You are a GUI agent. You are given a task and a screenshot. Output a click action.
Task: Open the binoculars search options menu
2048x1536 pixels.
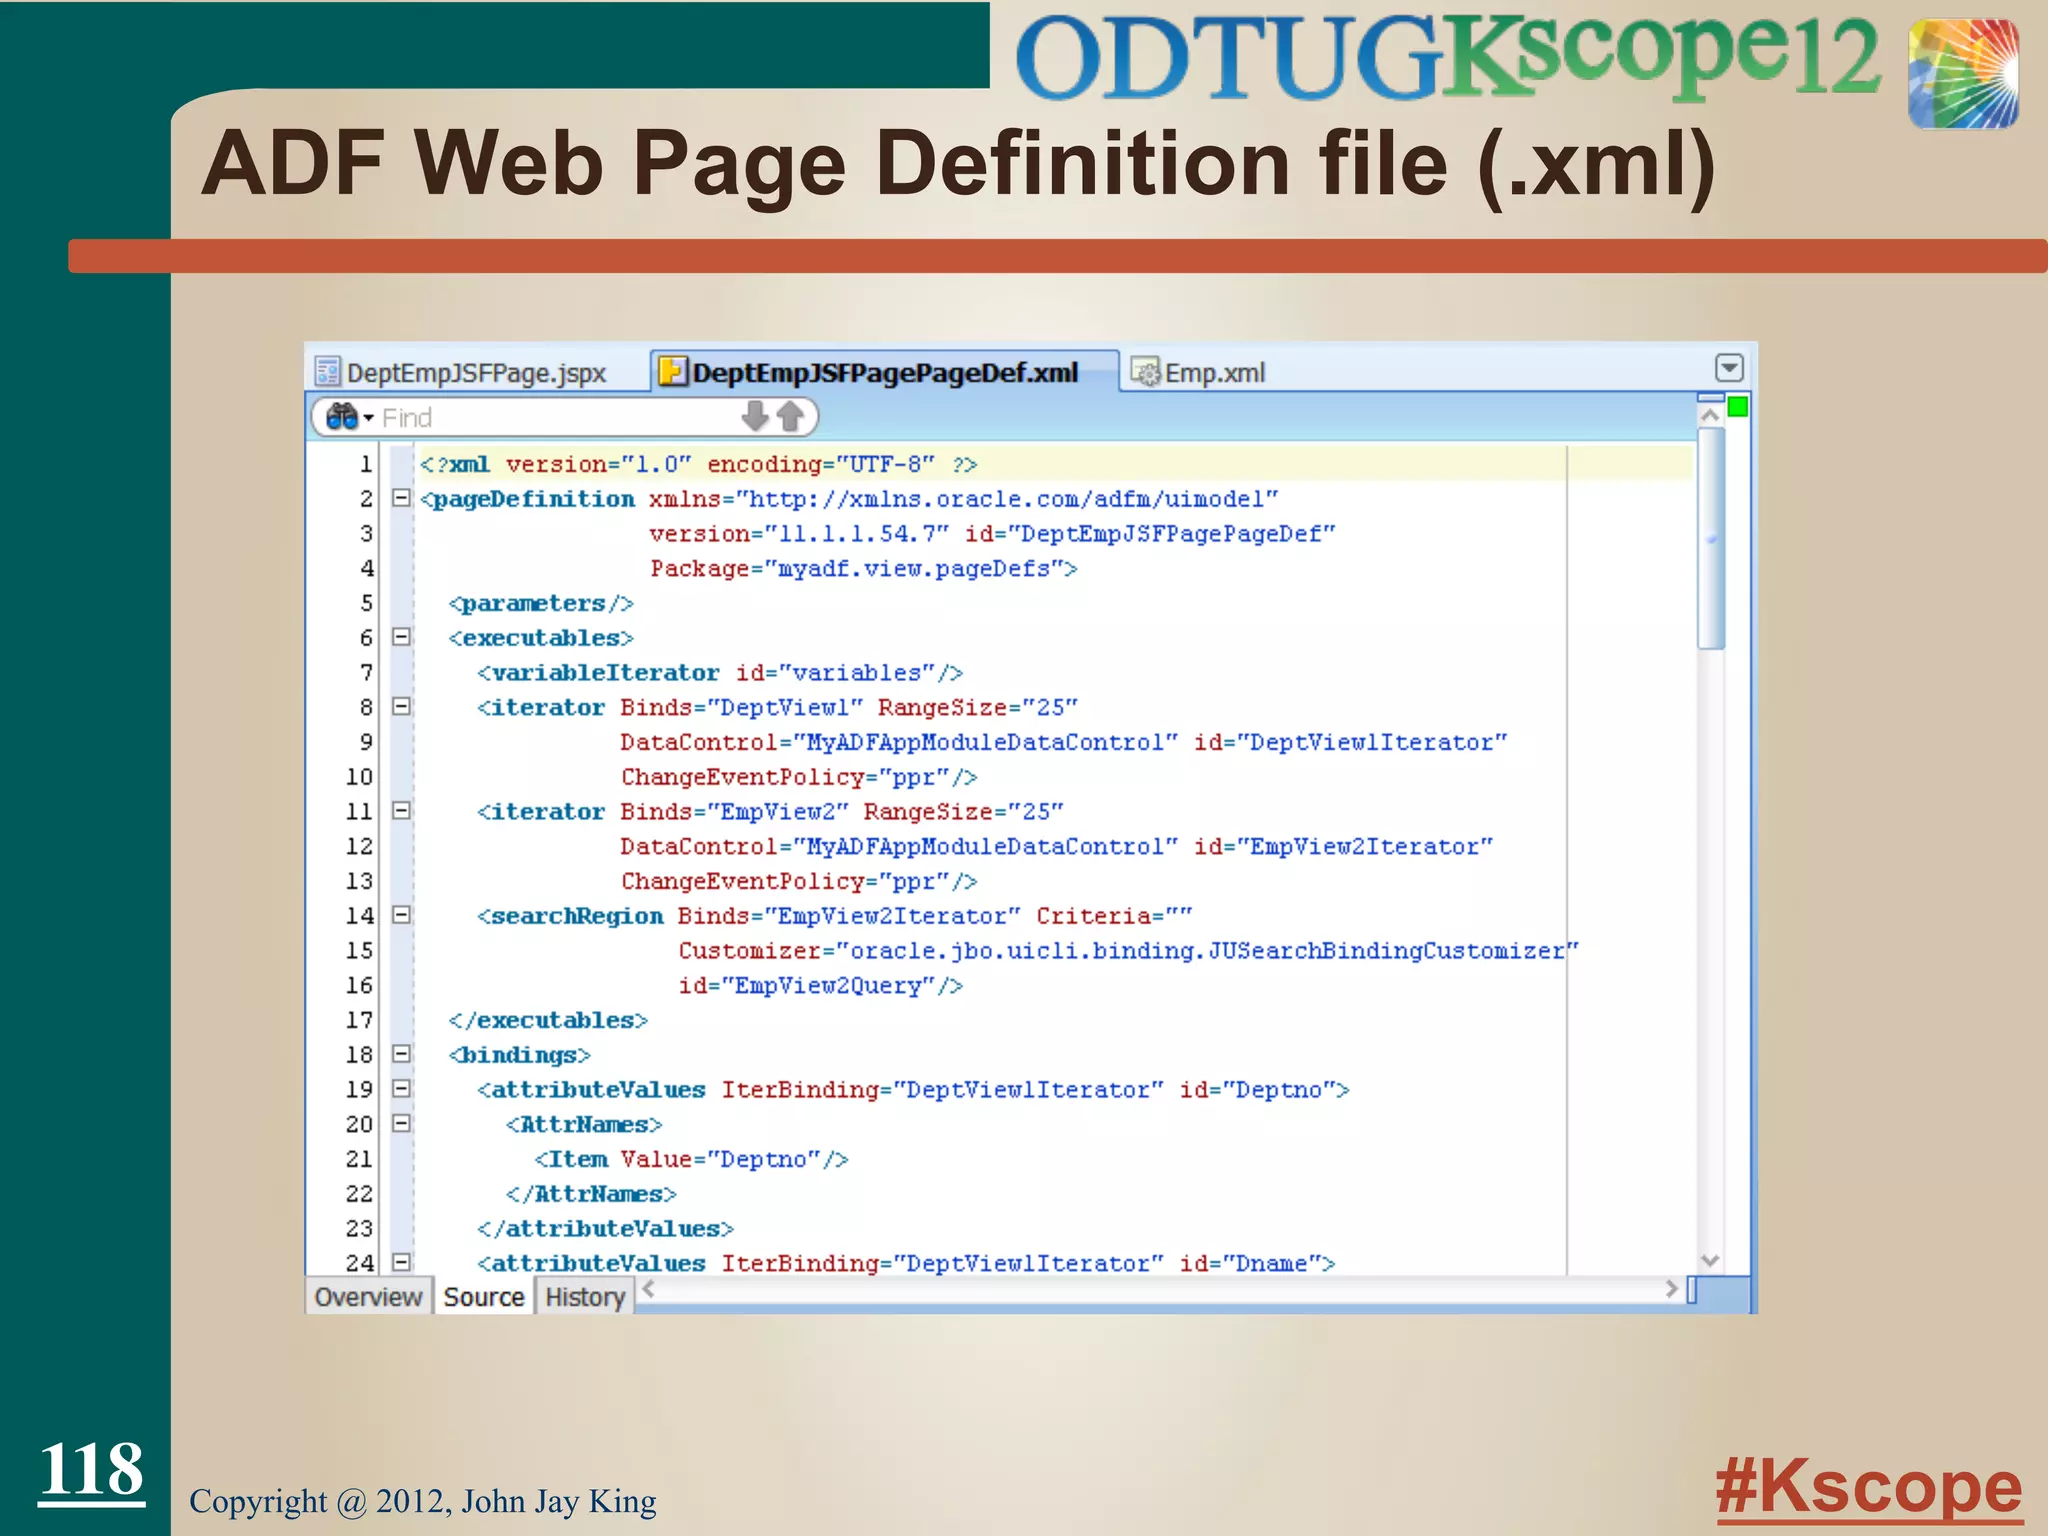[x=349, y=417]
